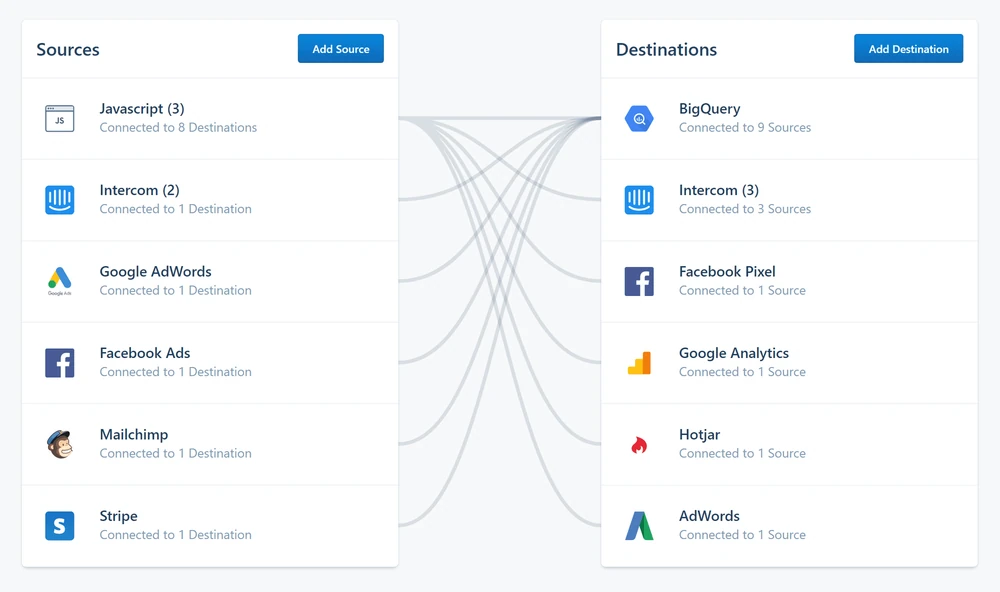Click 'Connected to 1 Destination' under Mailchimp

[175, 454]
